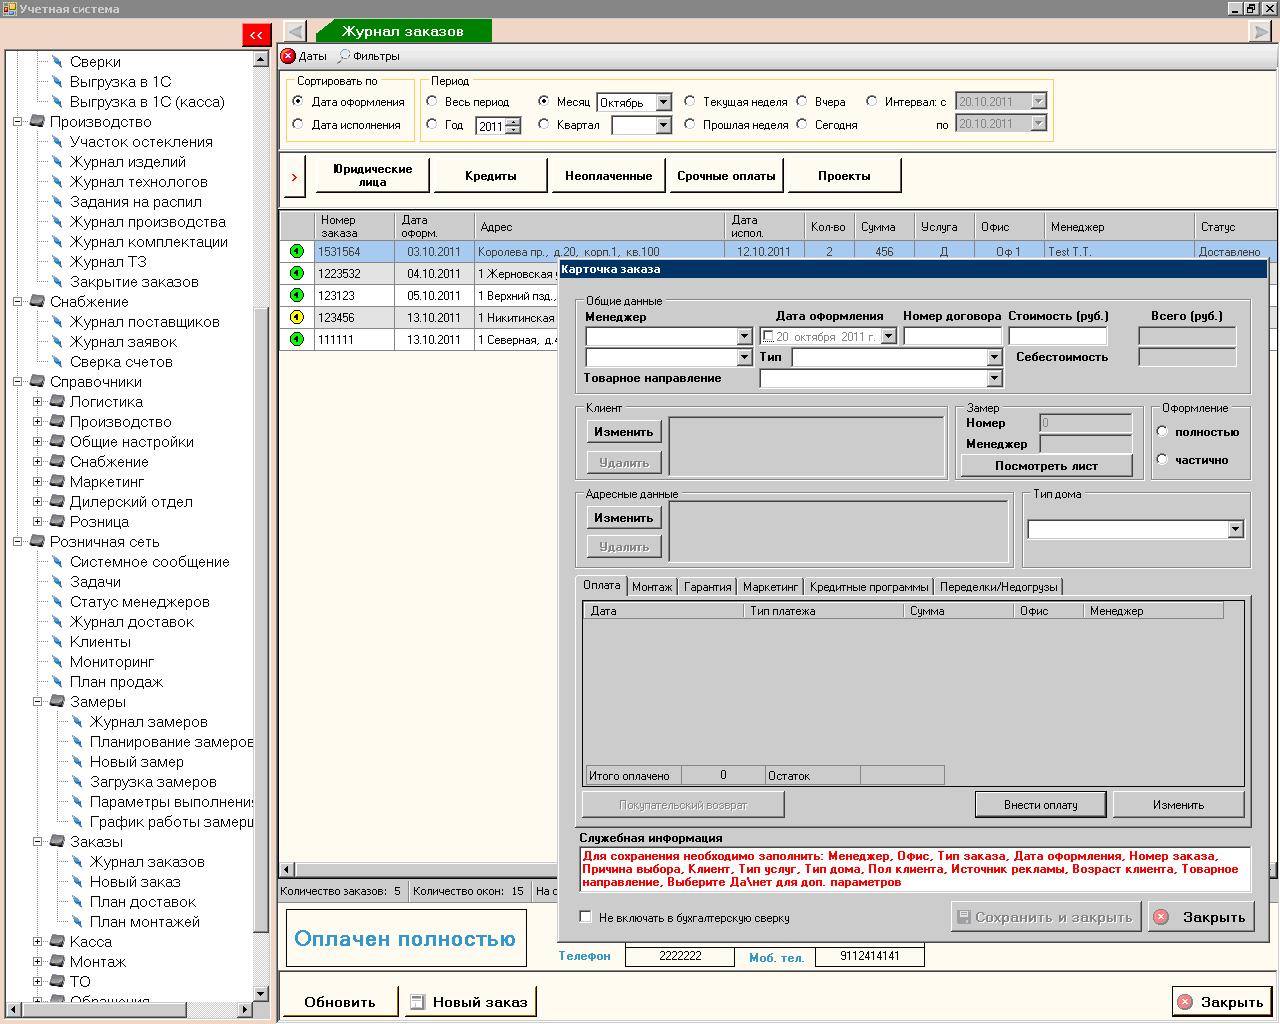Collapse the sidebar with the red << icon

257,34
